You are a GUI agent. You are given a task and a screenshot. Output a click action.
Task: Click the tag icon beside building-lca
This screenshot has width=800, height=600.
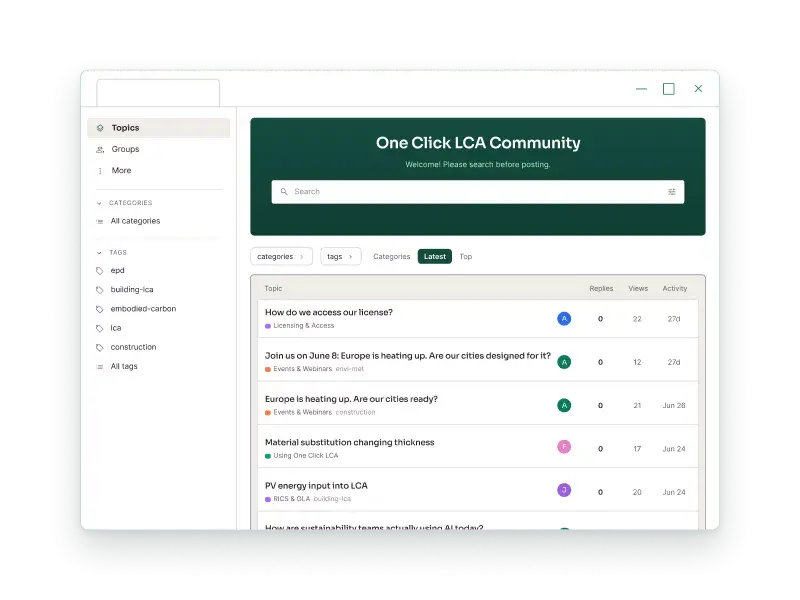99,290
